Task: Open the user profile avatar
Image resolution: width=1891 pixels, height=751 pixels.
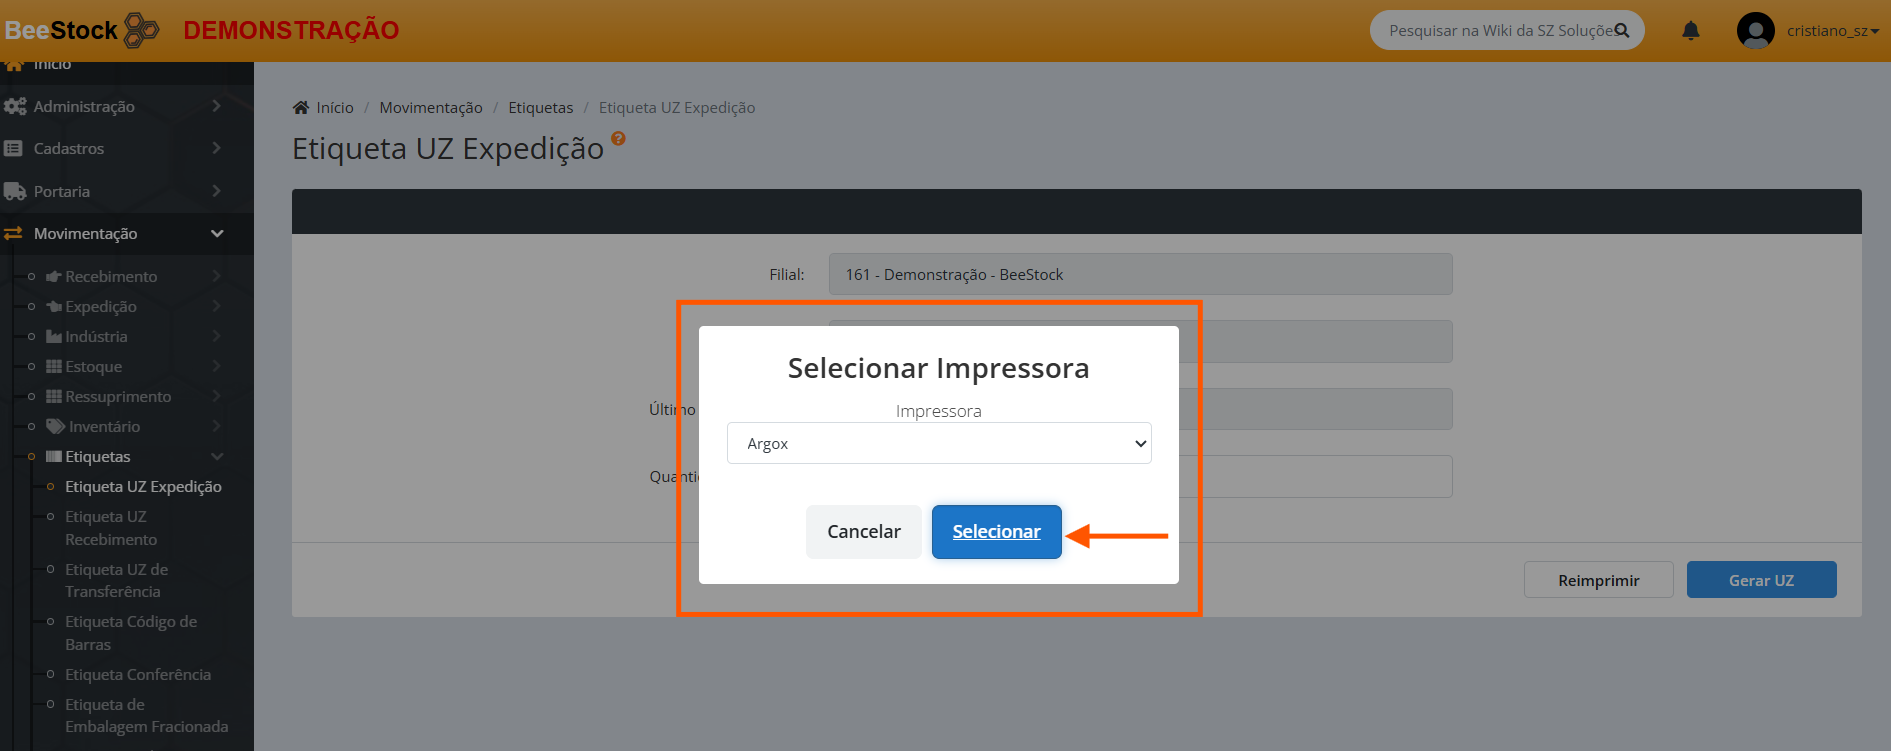Action: coord(1755,31)
